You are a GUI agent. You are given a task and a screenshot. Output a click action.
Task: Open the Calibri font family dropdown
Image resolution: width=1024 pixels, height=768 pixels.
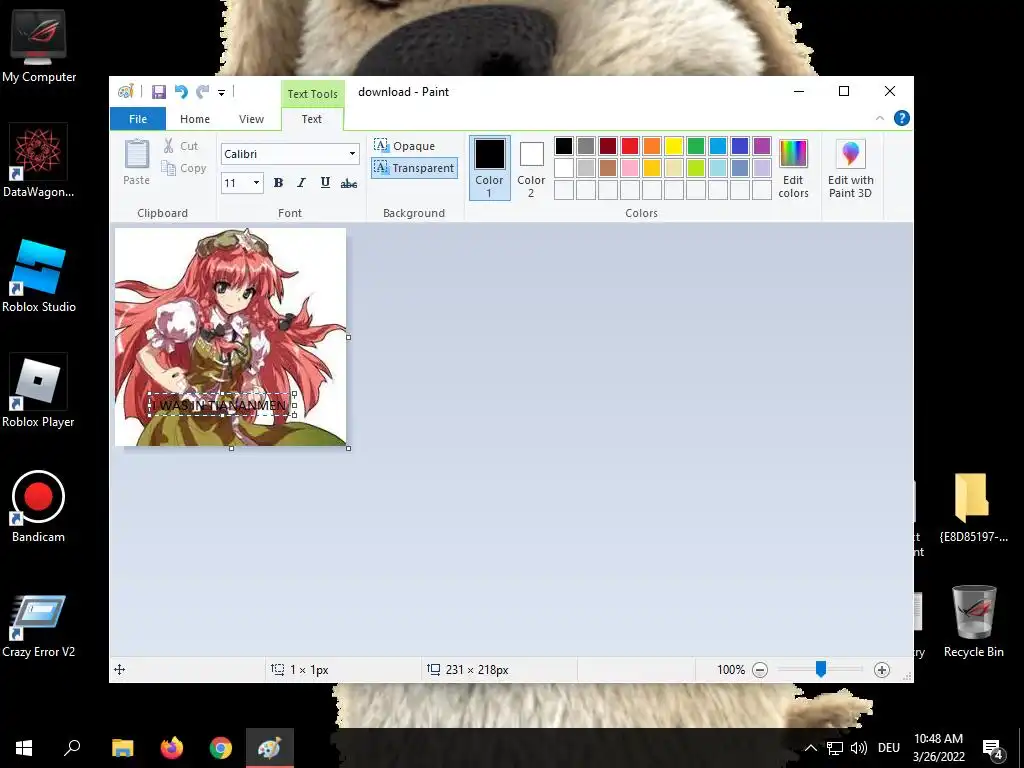[x=352, y=154]
